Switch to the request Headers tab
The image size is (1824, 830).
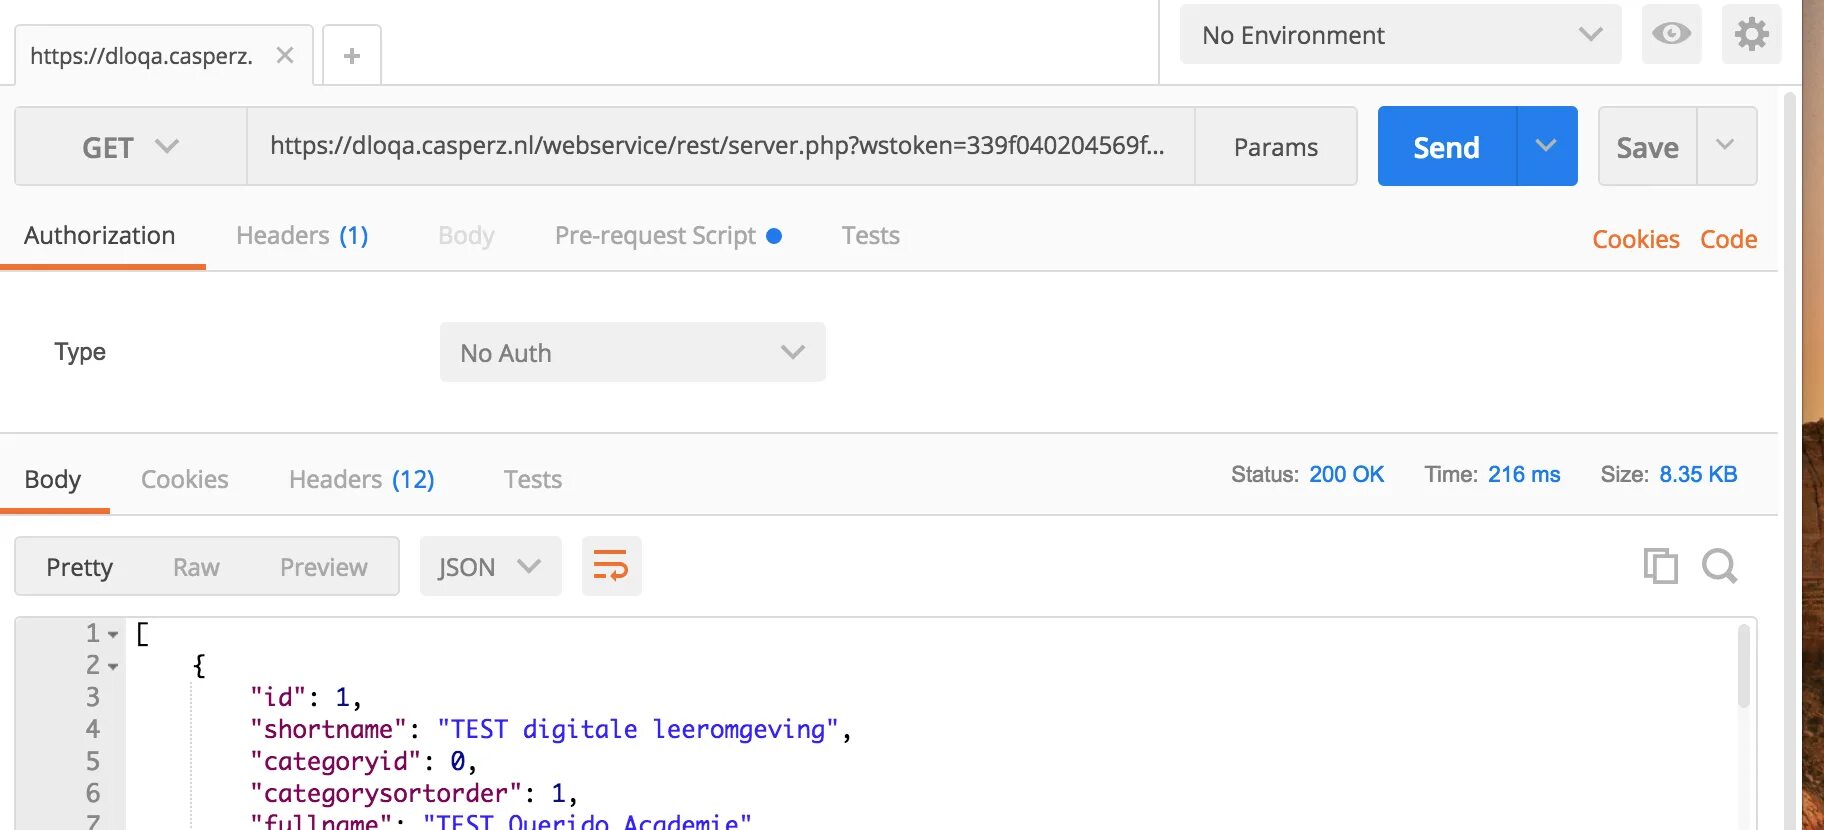(302, 236)
